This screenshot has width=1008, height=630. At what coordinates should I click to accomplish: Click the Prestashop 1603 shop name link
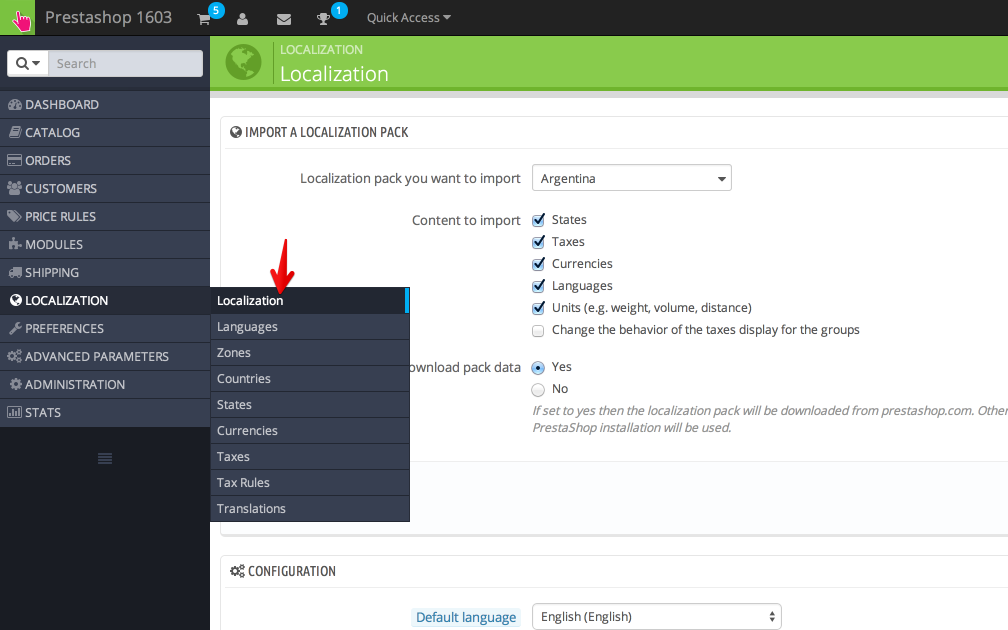pyautogui.click(x=108, y=18)
